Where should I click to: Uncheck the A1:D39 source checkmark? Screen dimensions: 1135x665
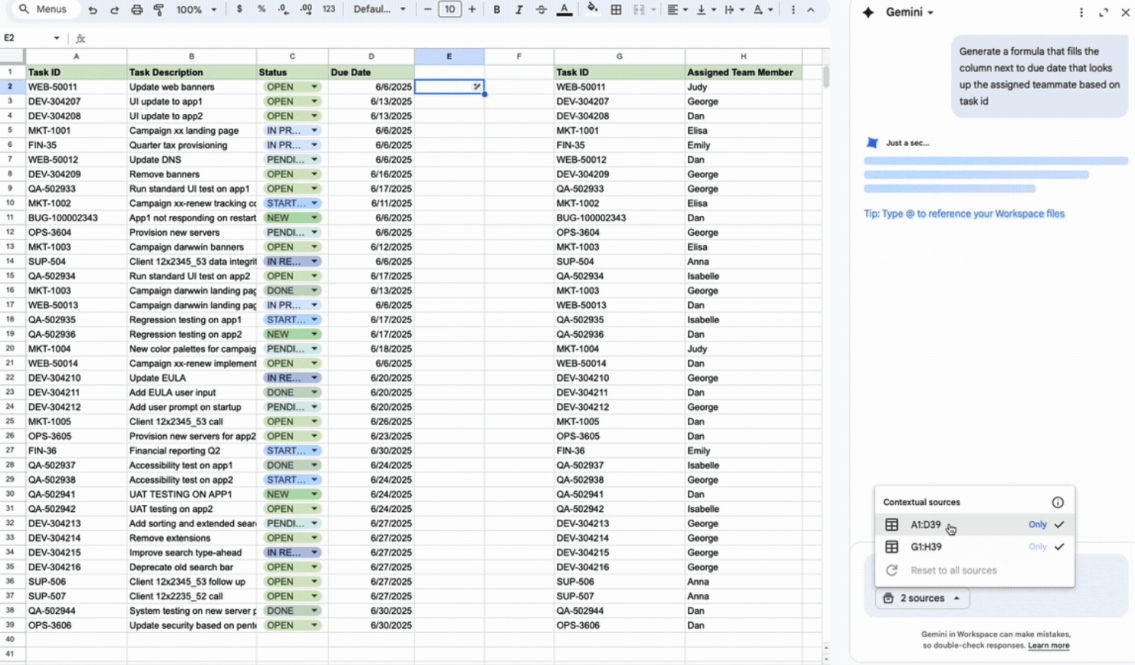pos(1059,525)
